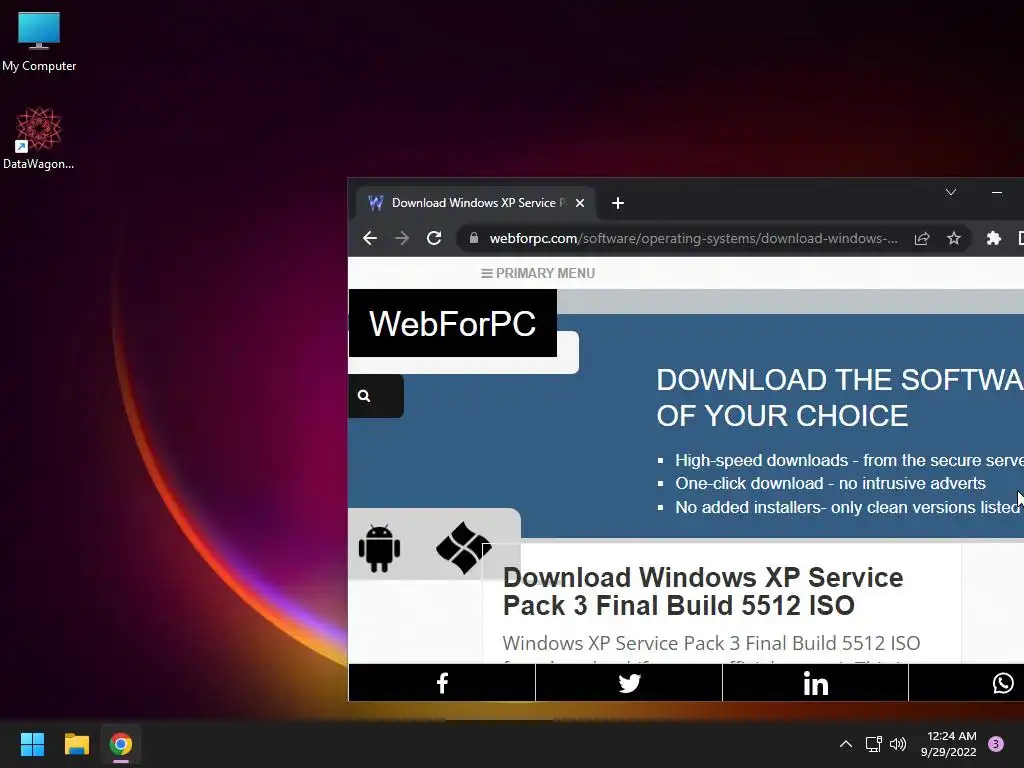
Task: Click the Chrome icon on the taskbar
Action: (x=121, y=744)
